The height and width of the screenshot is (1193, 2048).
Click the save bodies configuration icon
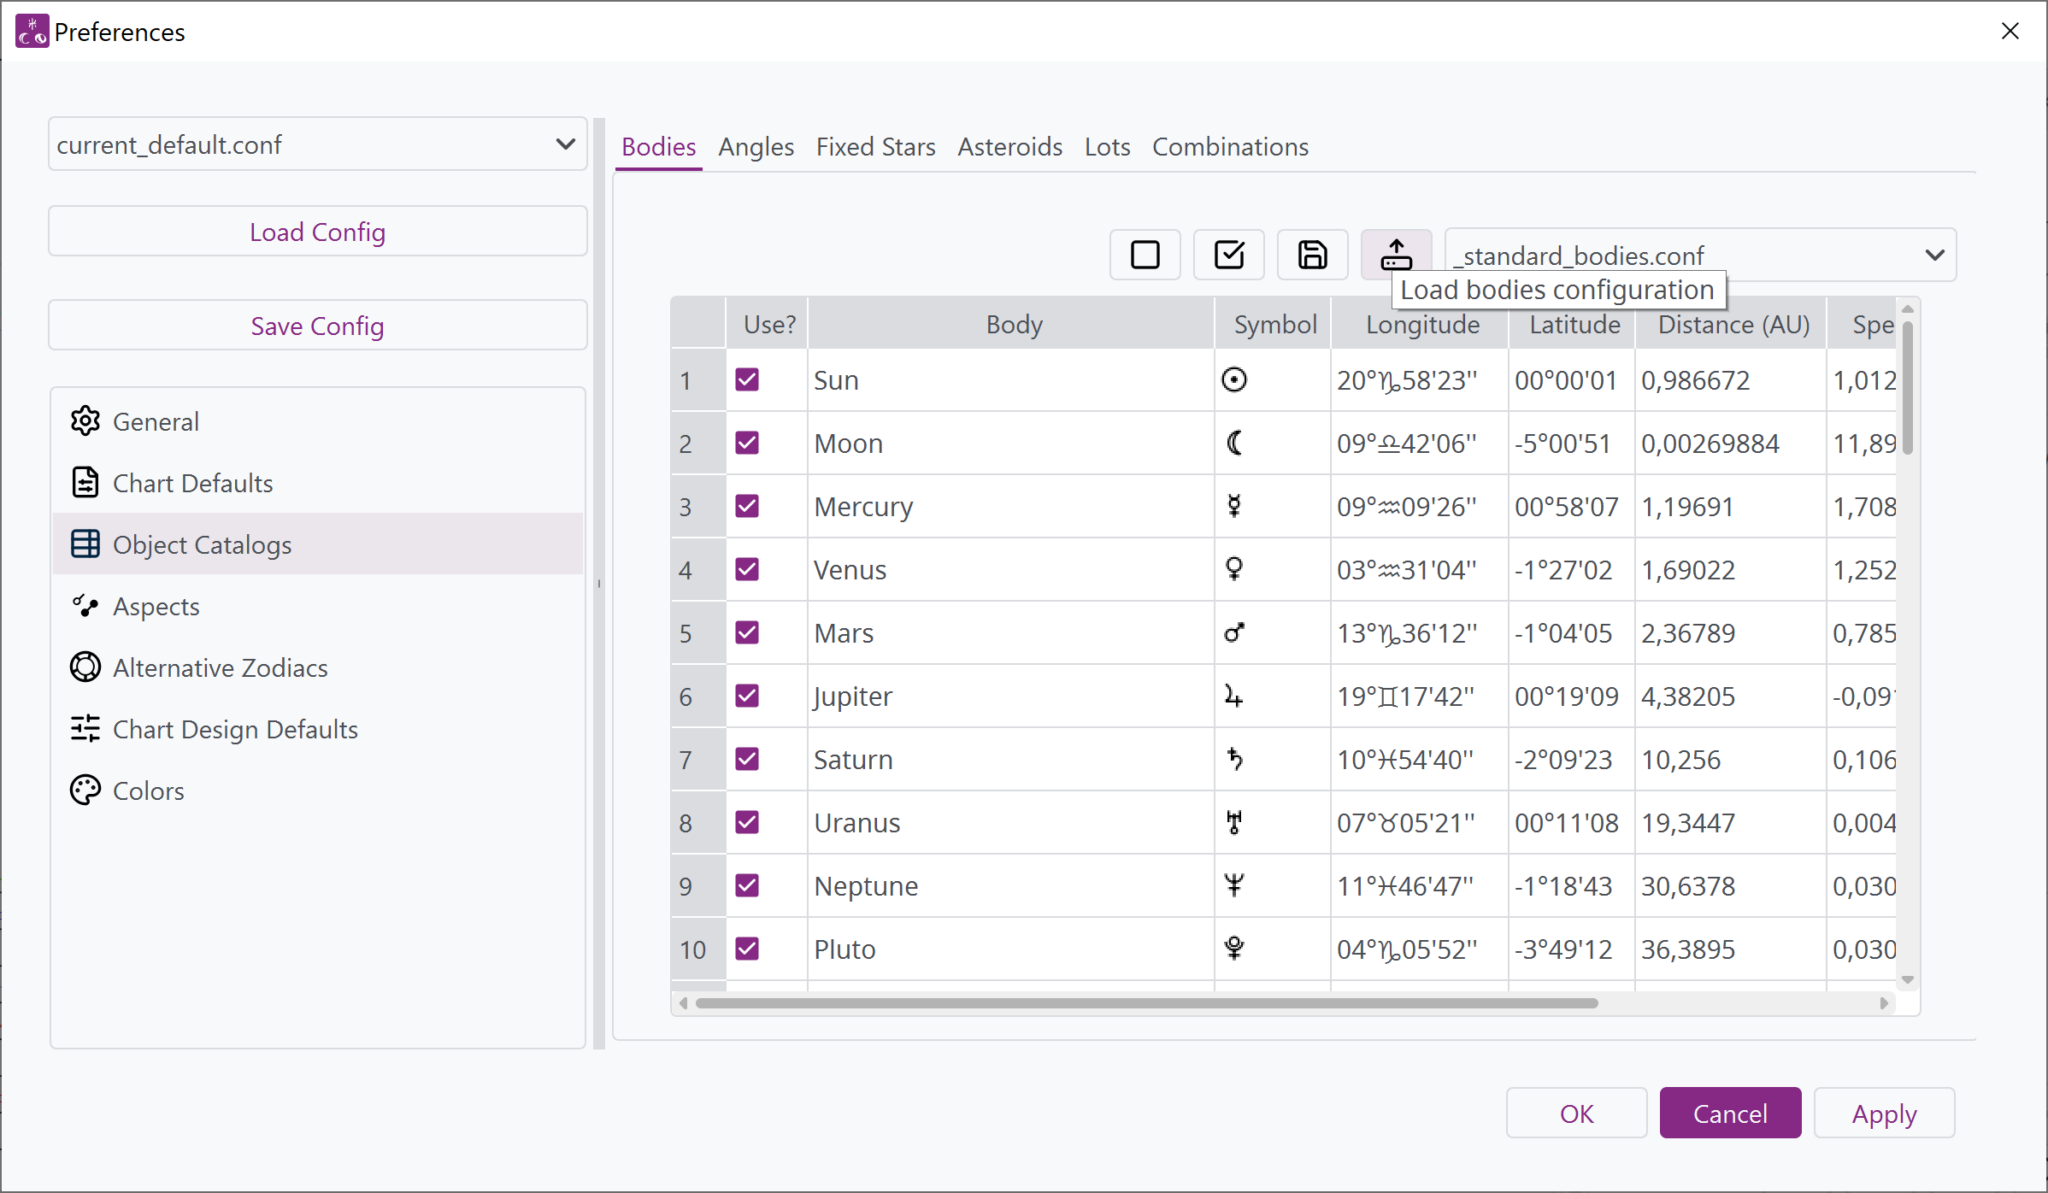point(1312,255)
